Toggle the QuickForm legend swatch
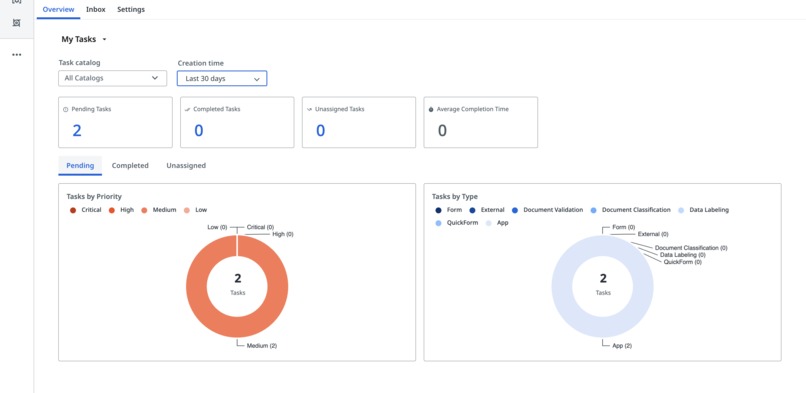This screenshot has height=393, width=806. [438, 223]
